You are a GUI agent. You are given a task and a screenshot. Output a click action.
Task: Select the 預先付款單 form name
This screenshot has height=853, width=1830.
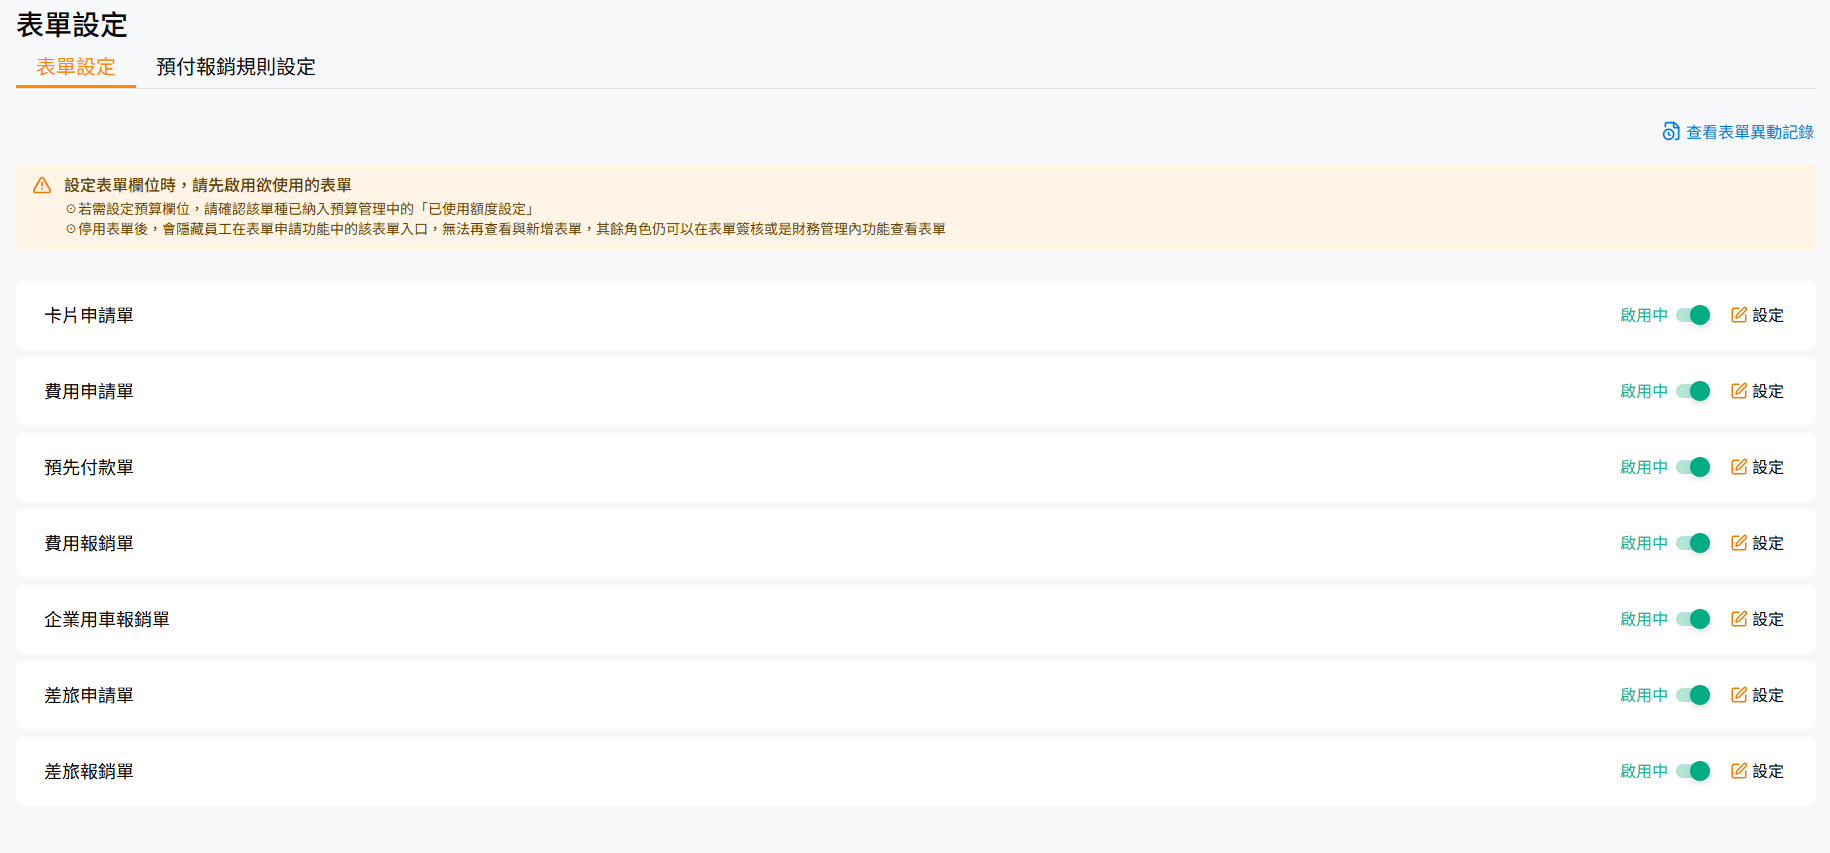pyautogui.click(x=89, y=467)
